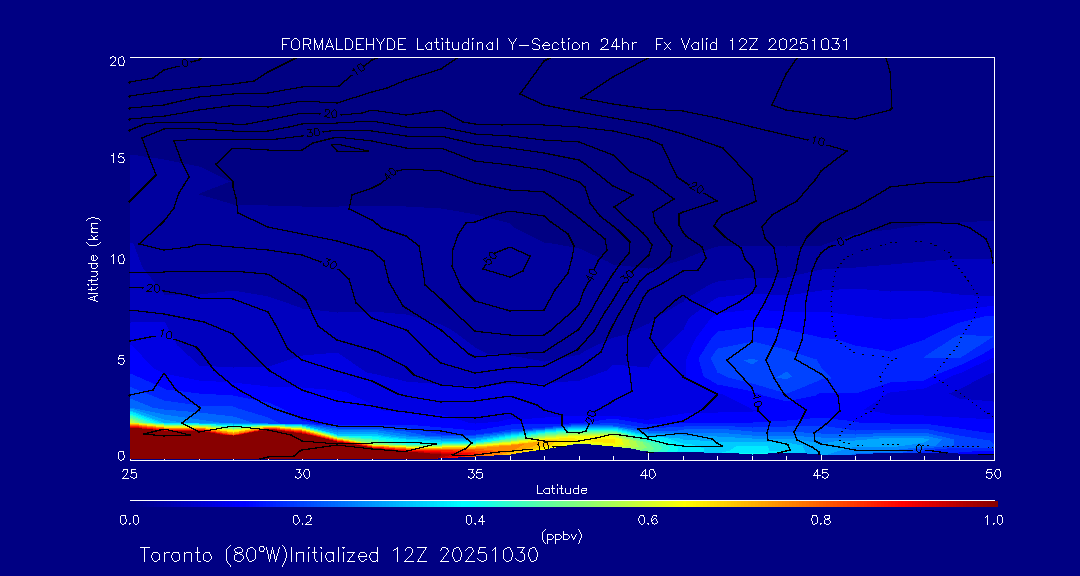Click the y-axis tick label 15

click(115, 160)
